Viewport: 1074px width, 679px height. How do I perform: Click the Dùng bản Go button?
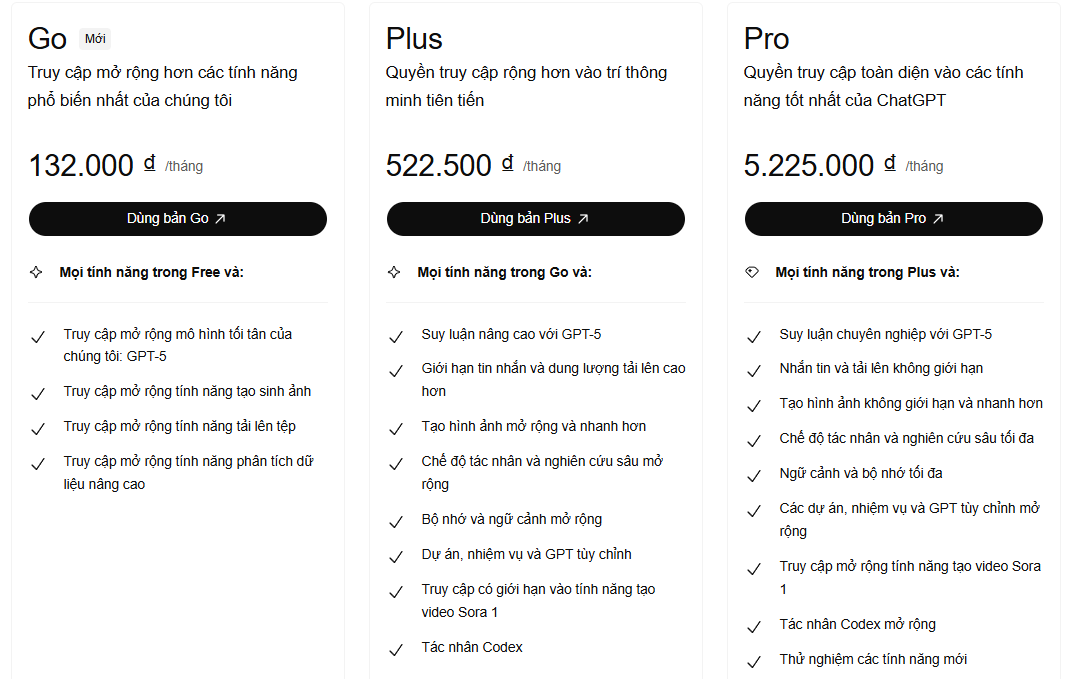coord(177,219)
